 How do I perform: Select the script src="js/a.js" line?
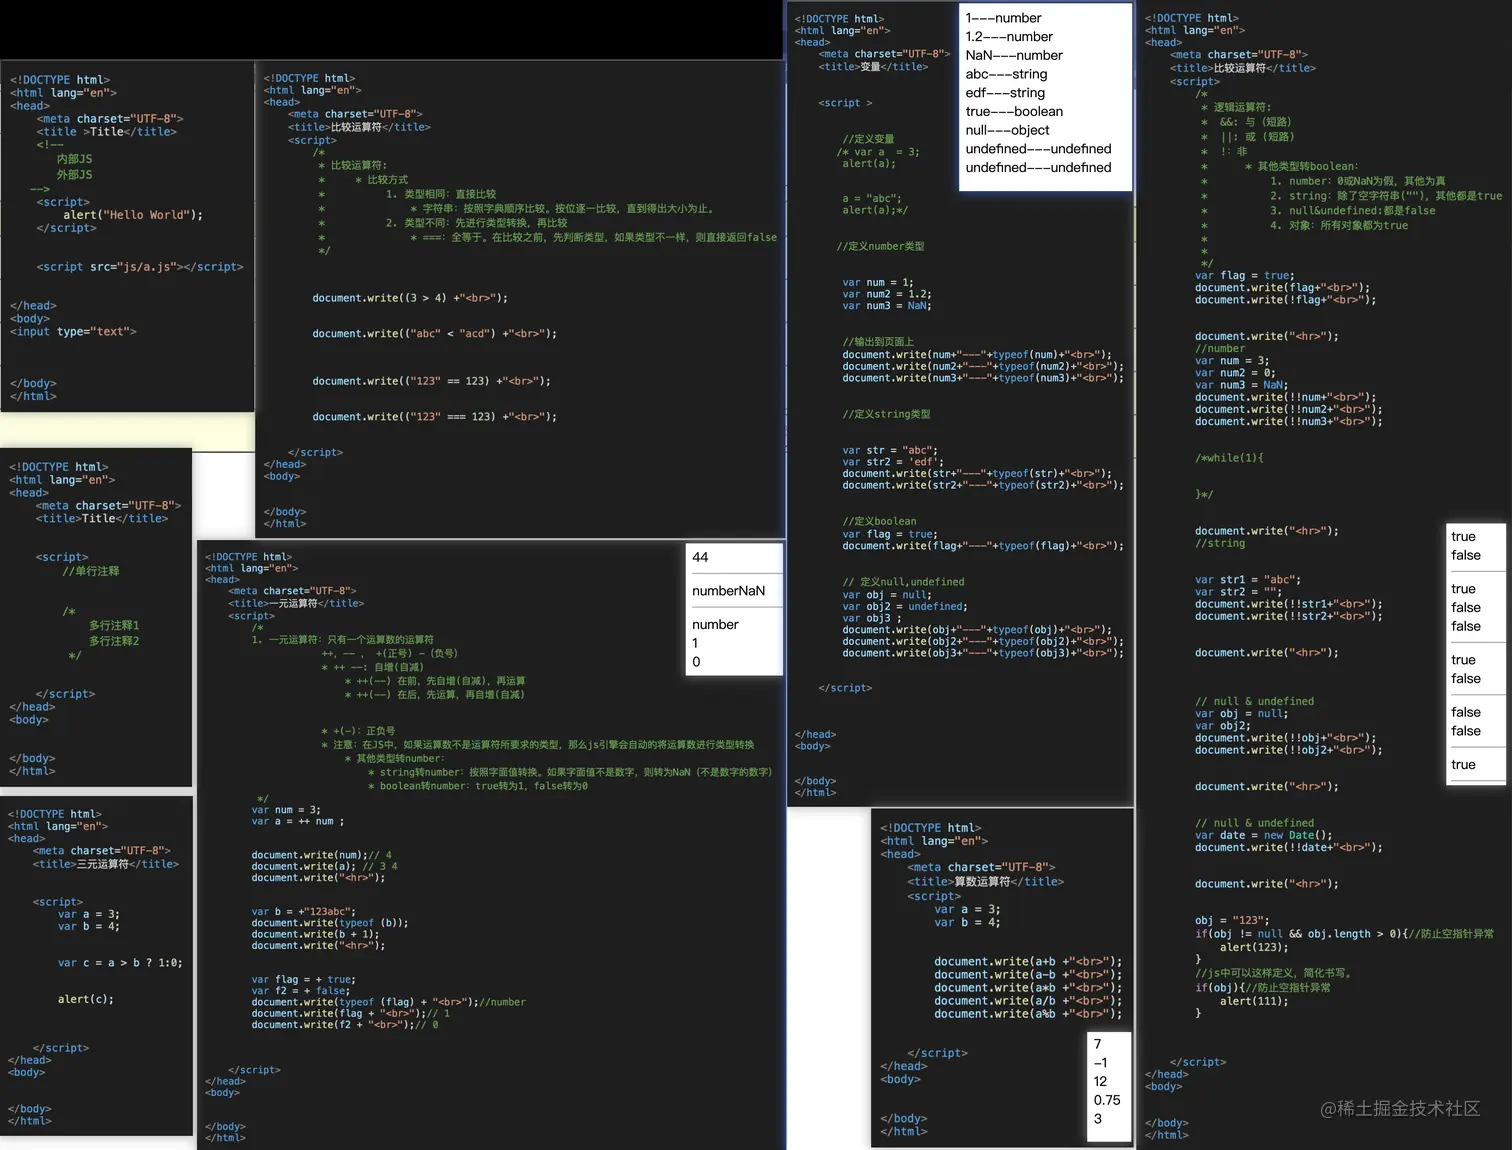tap(140, 267)
